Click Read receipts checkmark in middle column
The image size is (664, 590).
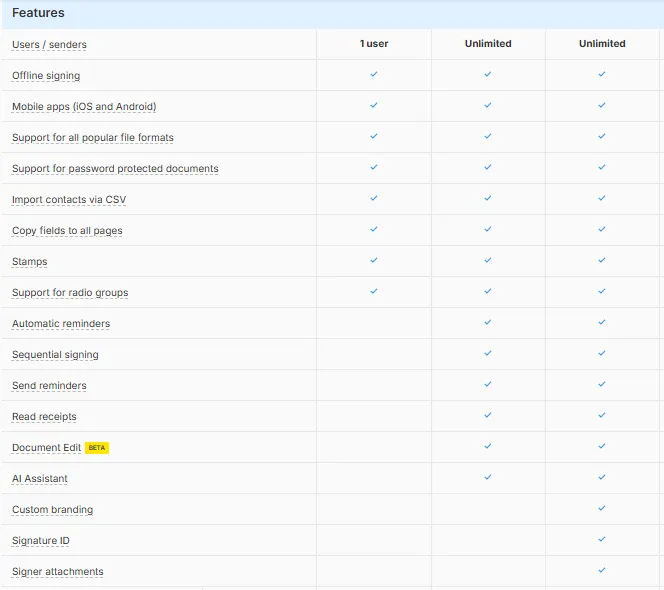(x=488, y=415)
